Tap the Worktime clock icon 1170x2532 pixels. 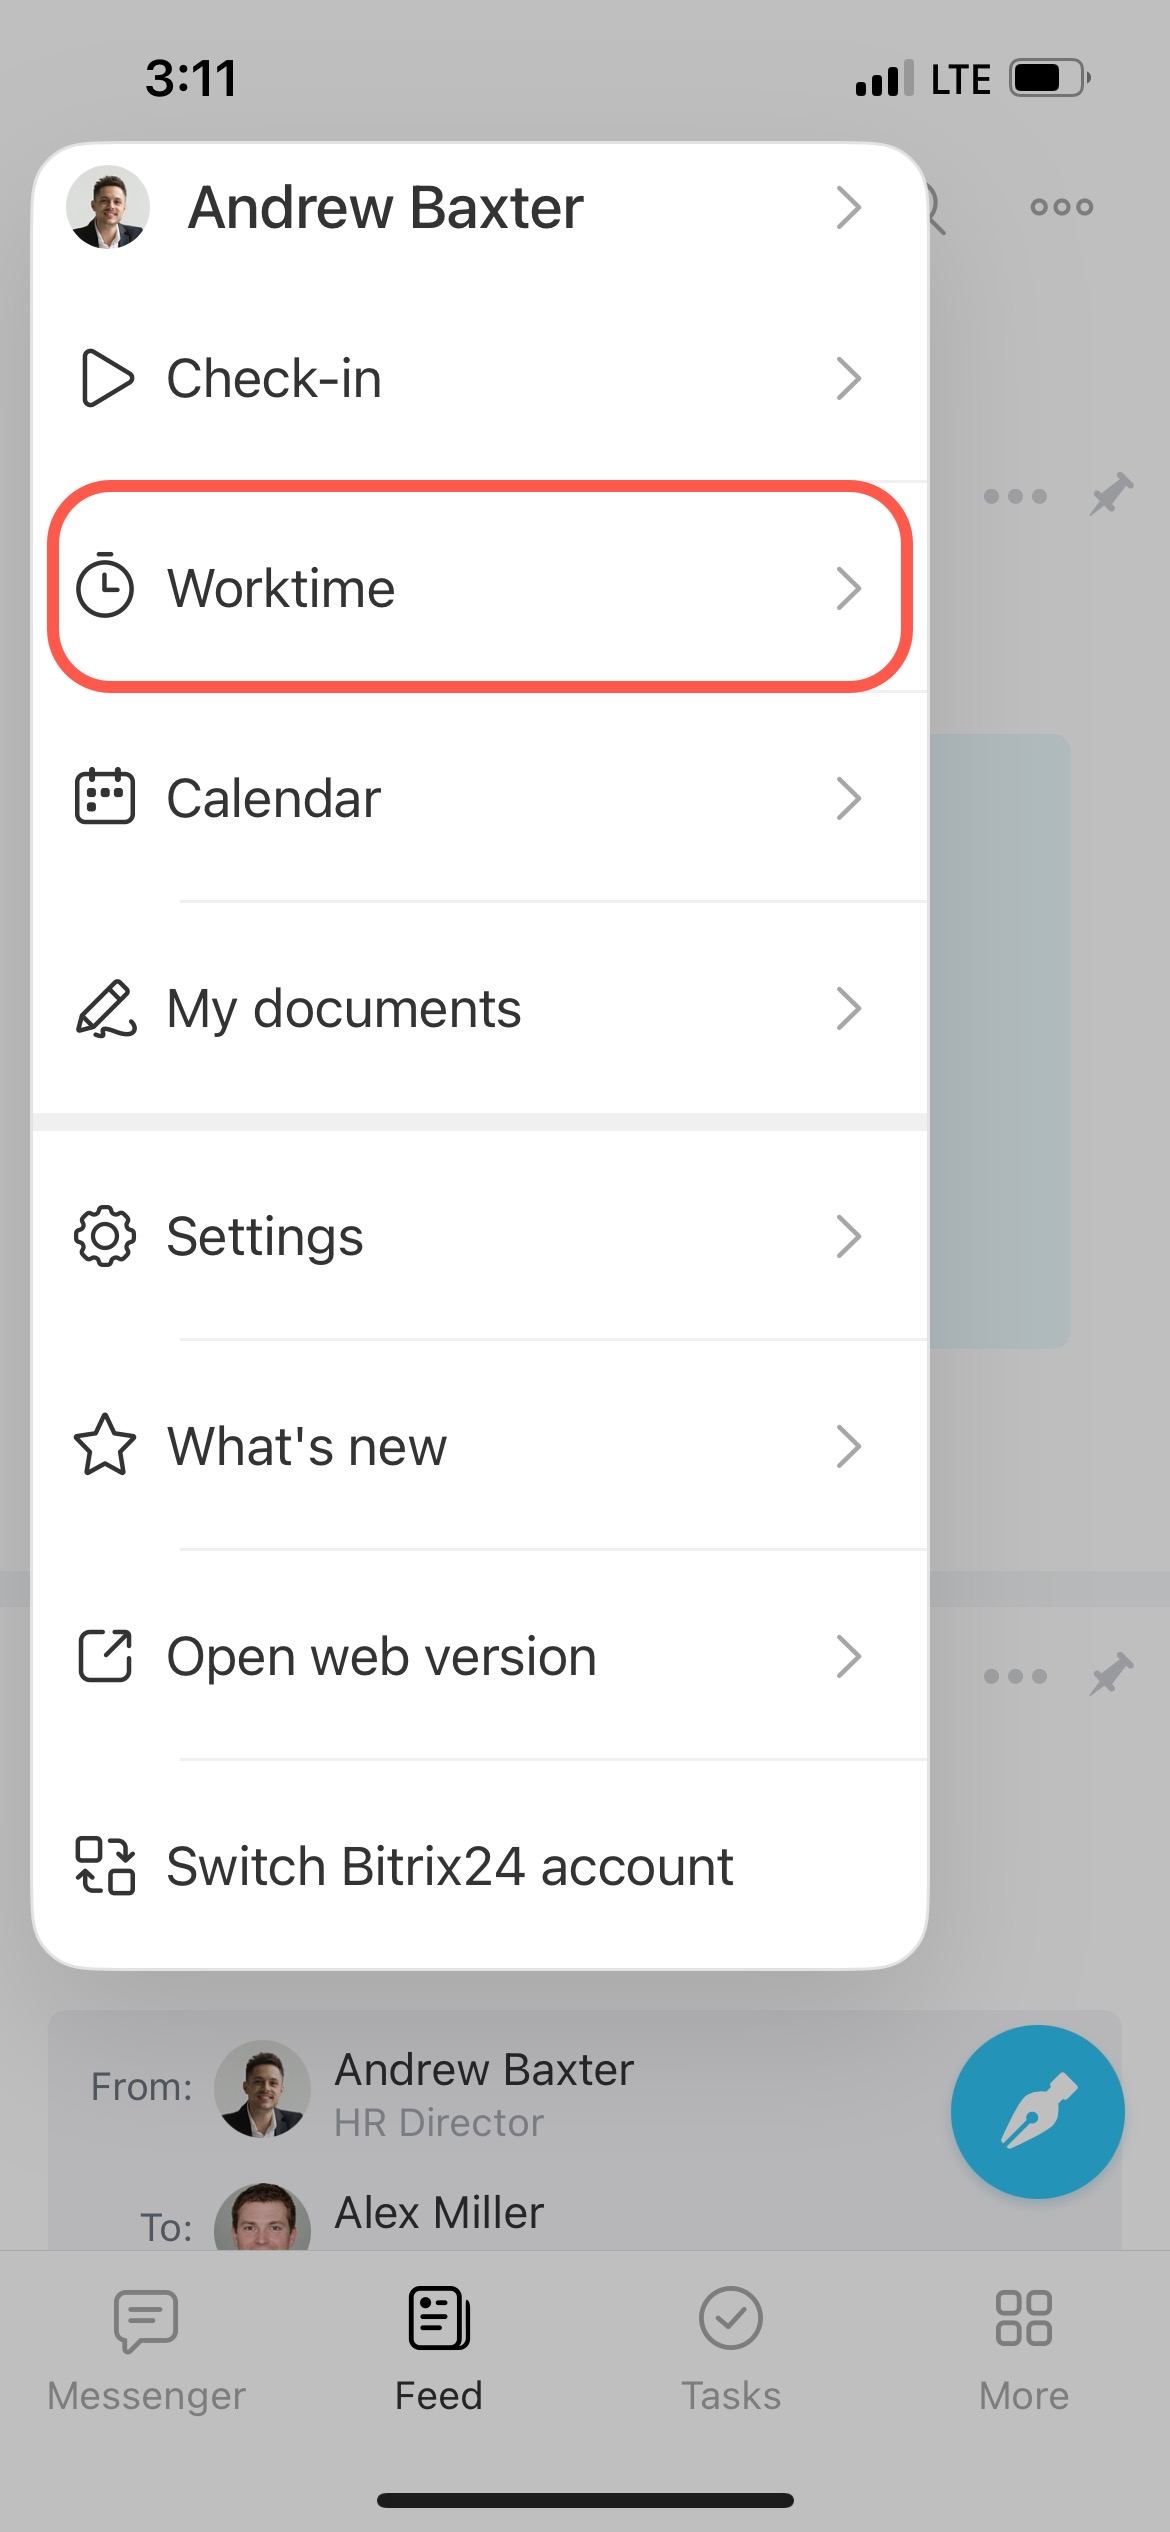105,587
